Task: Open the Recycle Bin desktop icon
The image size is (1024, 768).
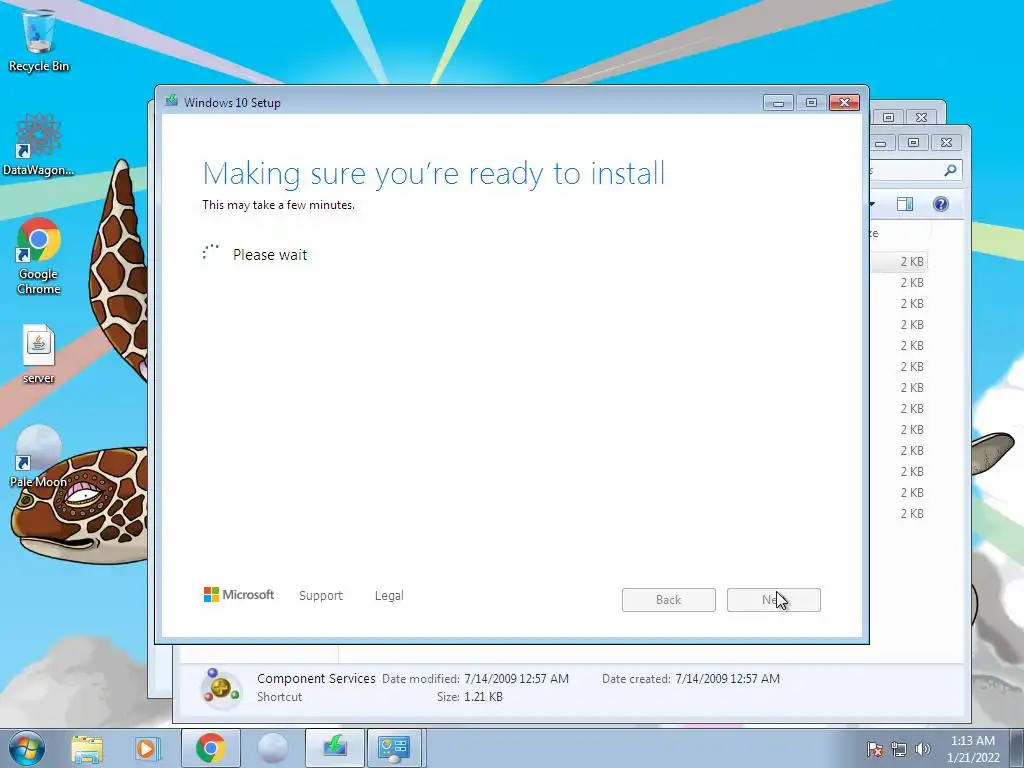Action: pos(39,40)
